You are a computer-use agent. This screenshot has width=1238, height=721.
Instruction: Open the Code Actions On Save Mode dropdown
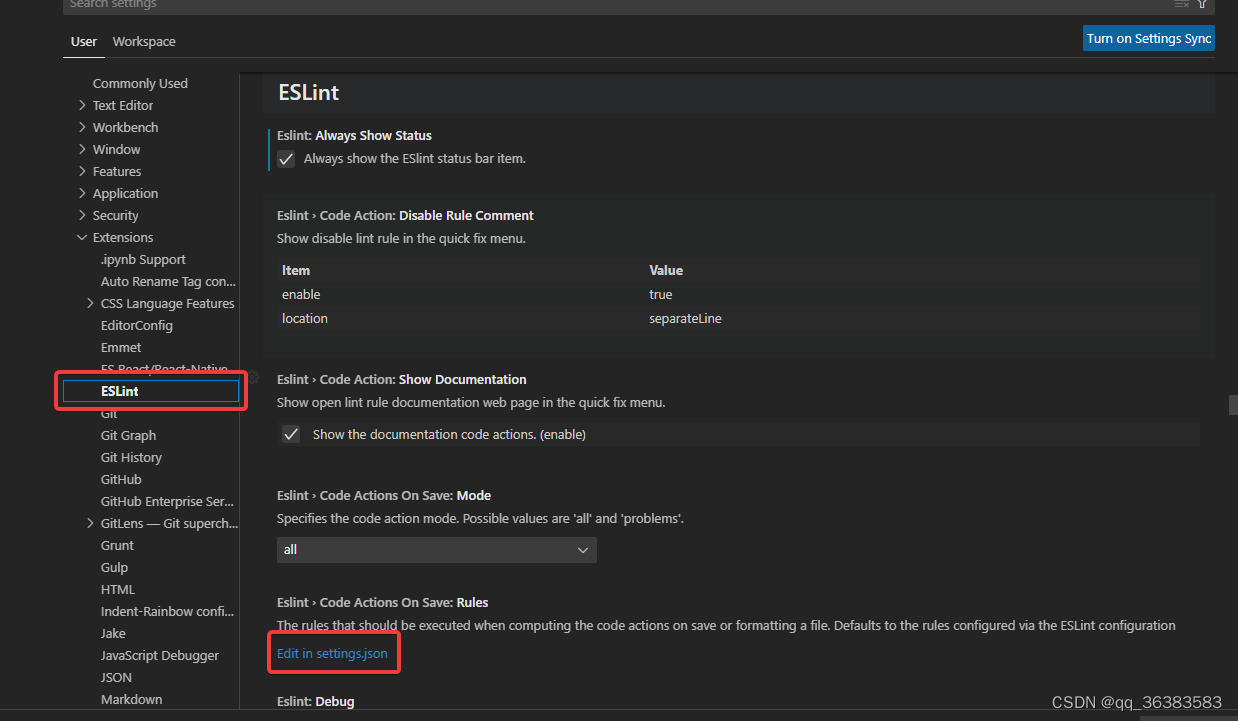pyautogui.click(x=436, y=549)
